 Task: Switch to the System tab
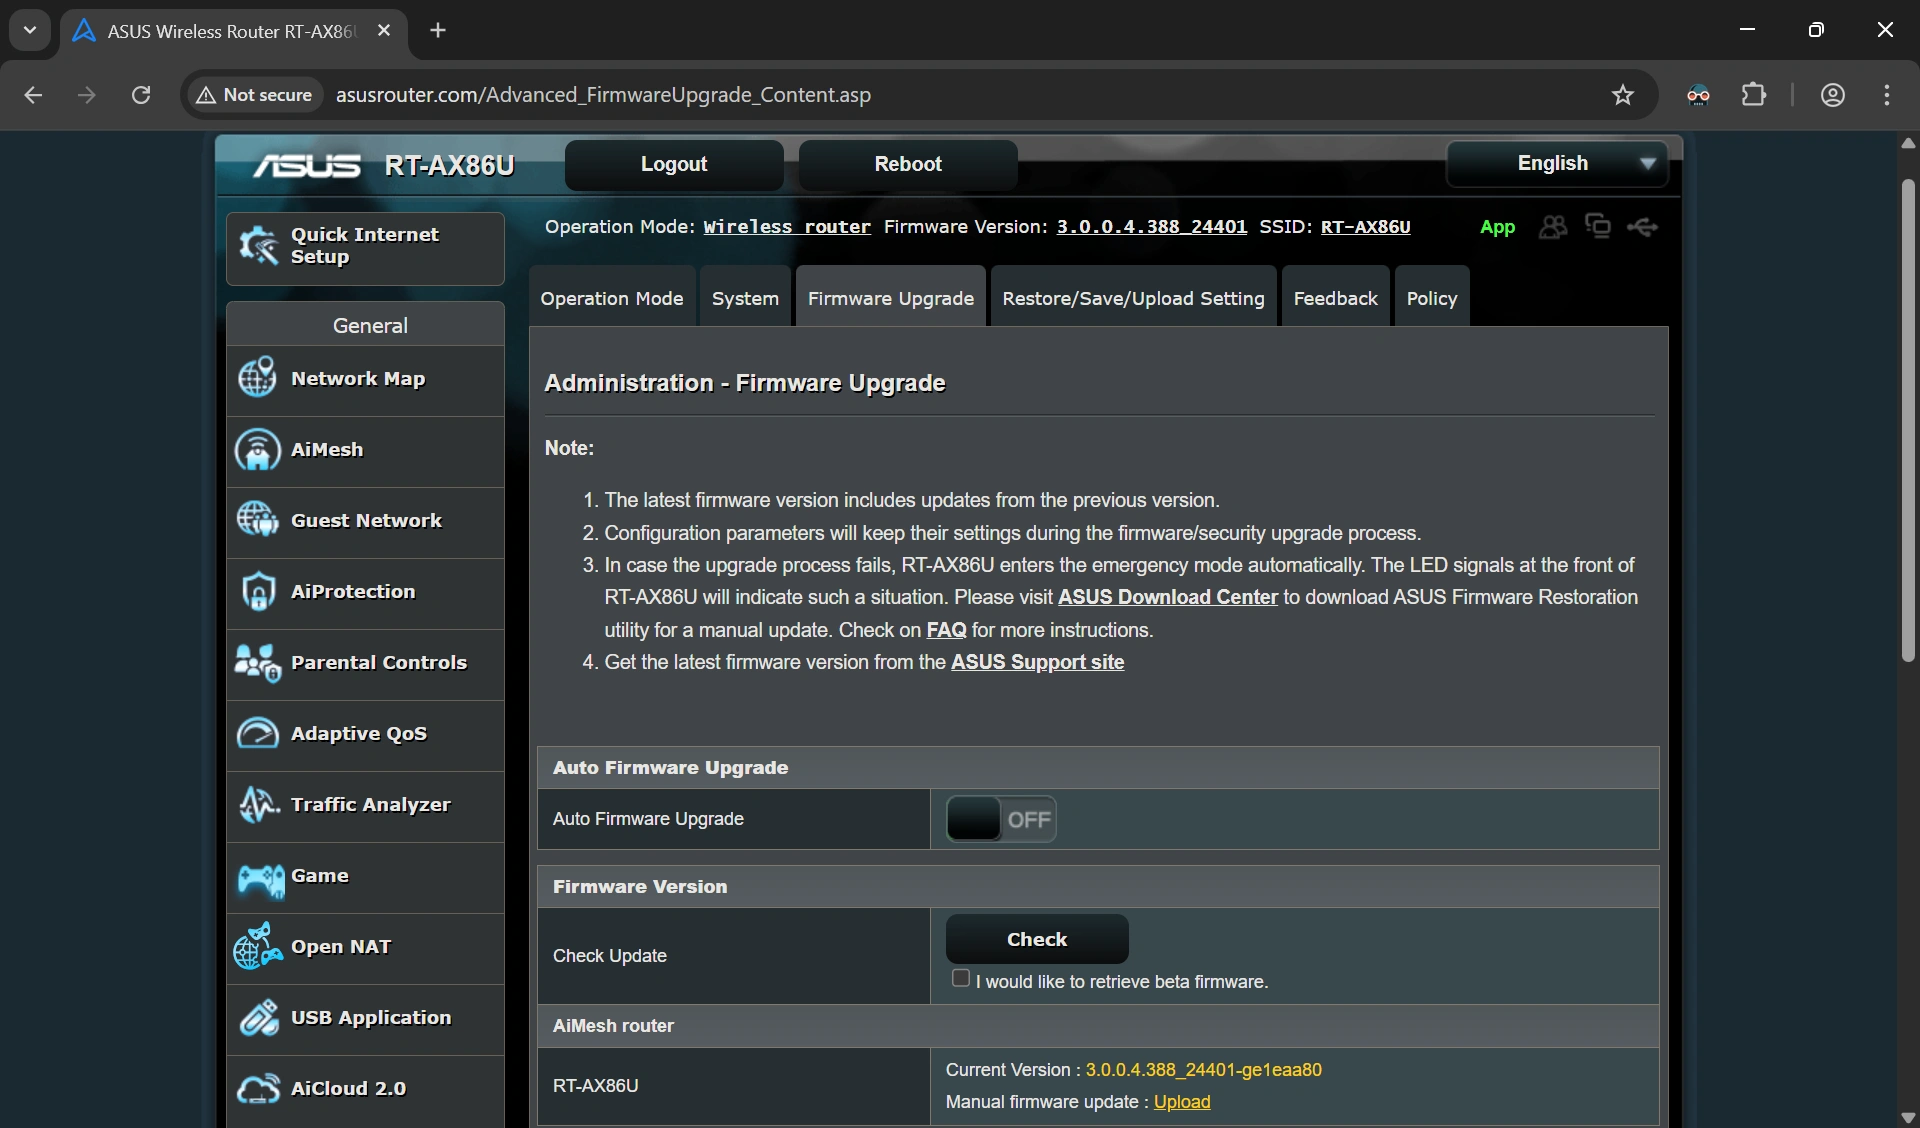click(745, 298)
